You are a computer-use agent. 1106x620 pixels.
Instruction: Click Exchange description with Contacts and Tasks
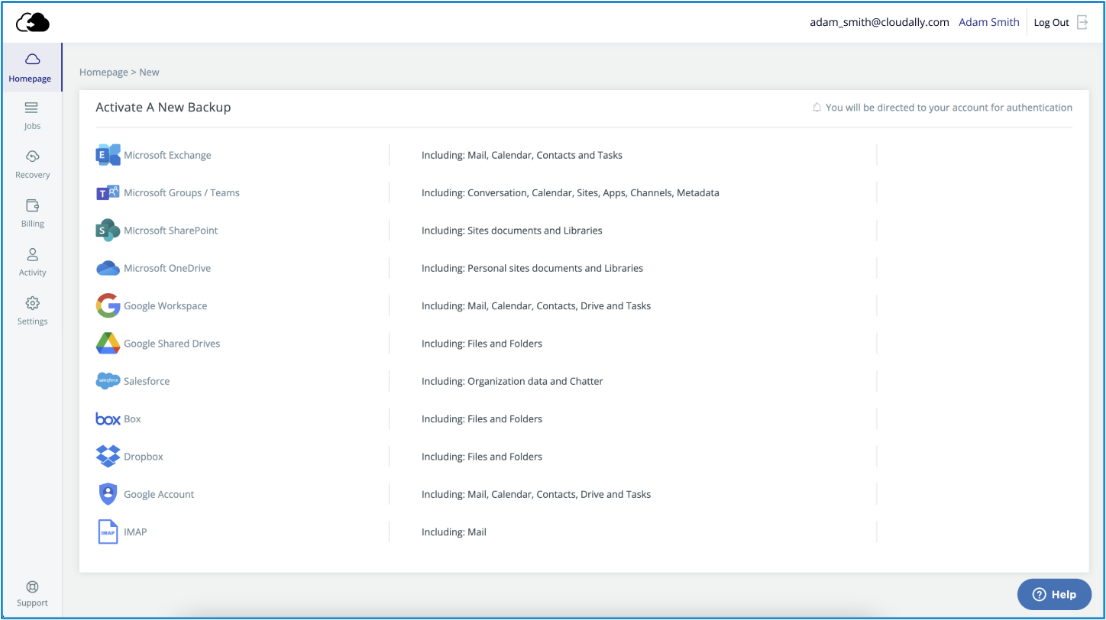pyautogui.click(x=522, y=155)
